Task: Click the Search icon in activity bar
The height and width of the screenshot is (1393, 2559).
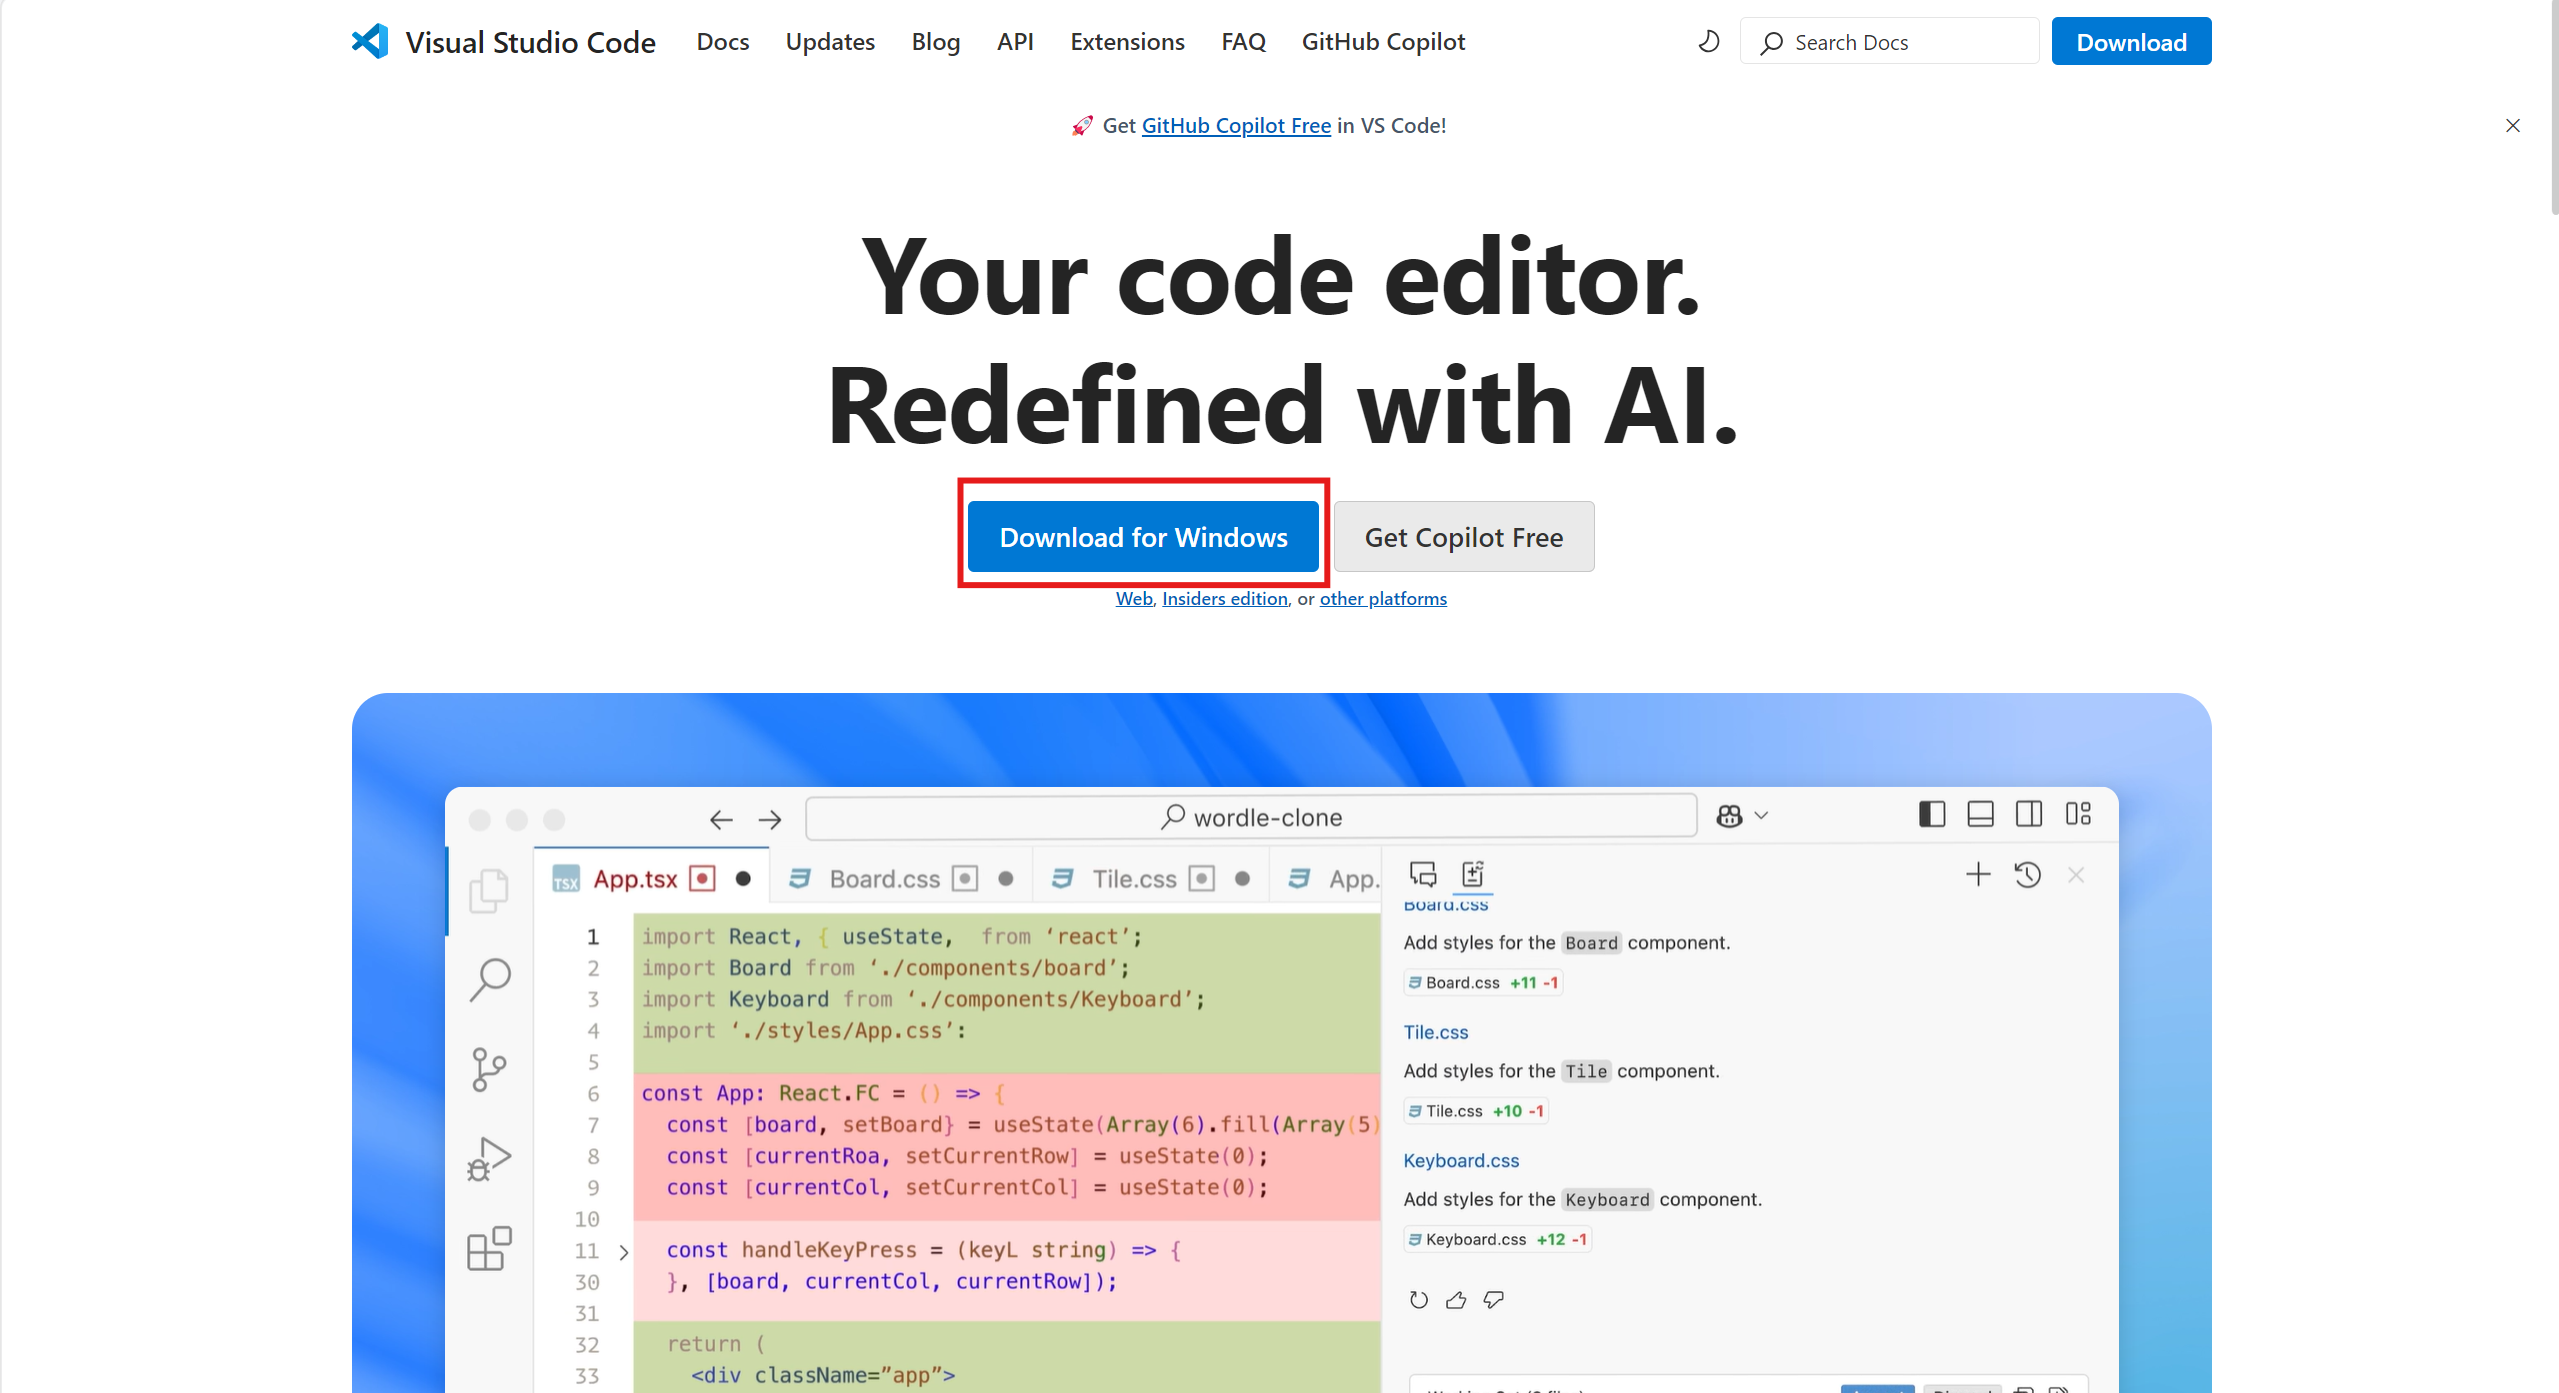Action: pos(490,978)
